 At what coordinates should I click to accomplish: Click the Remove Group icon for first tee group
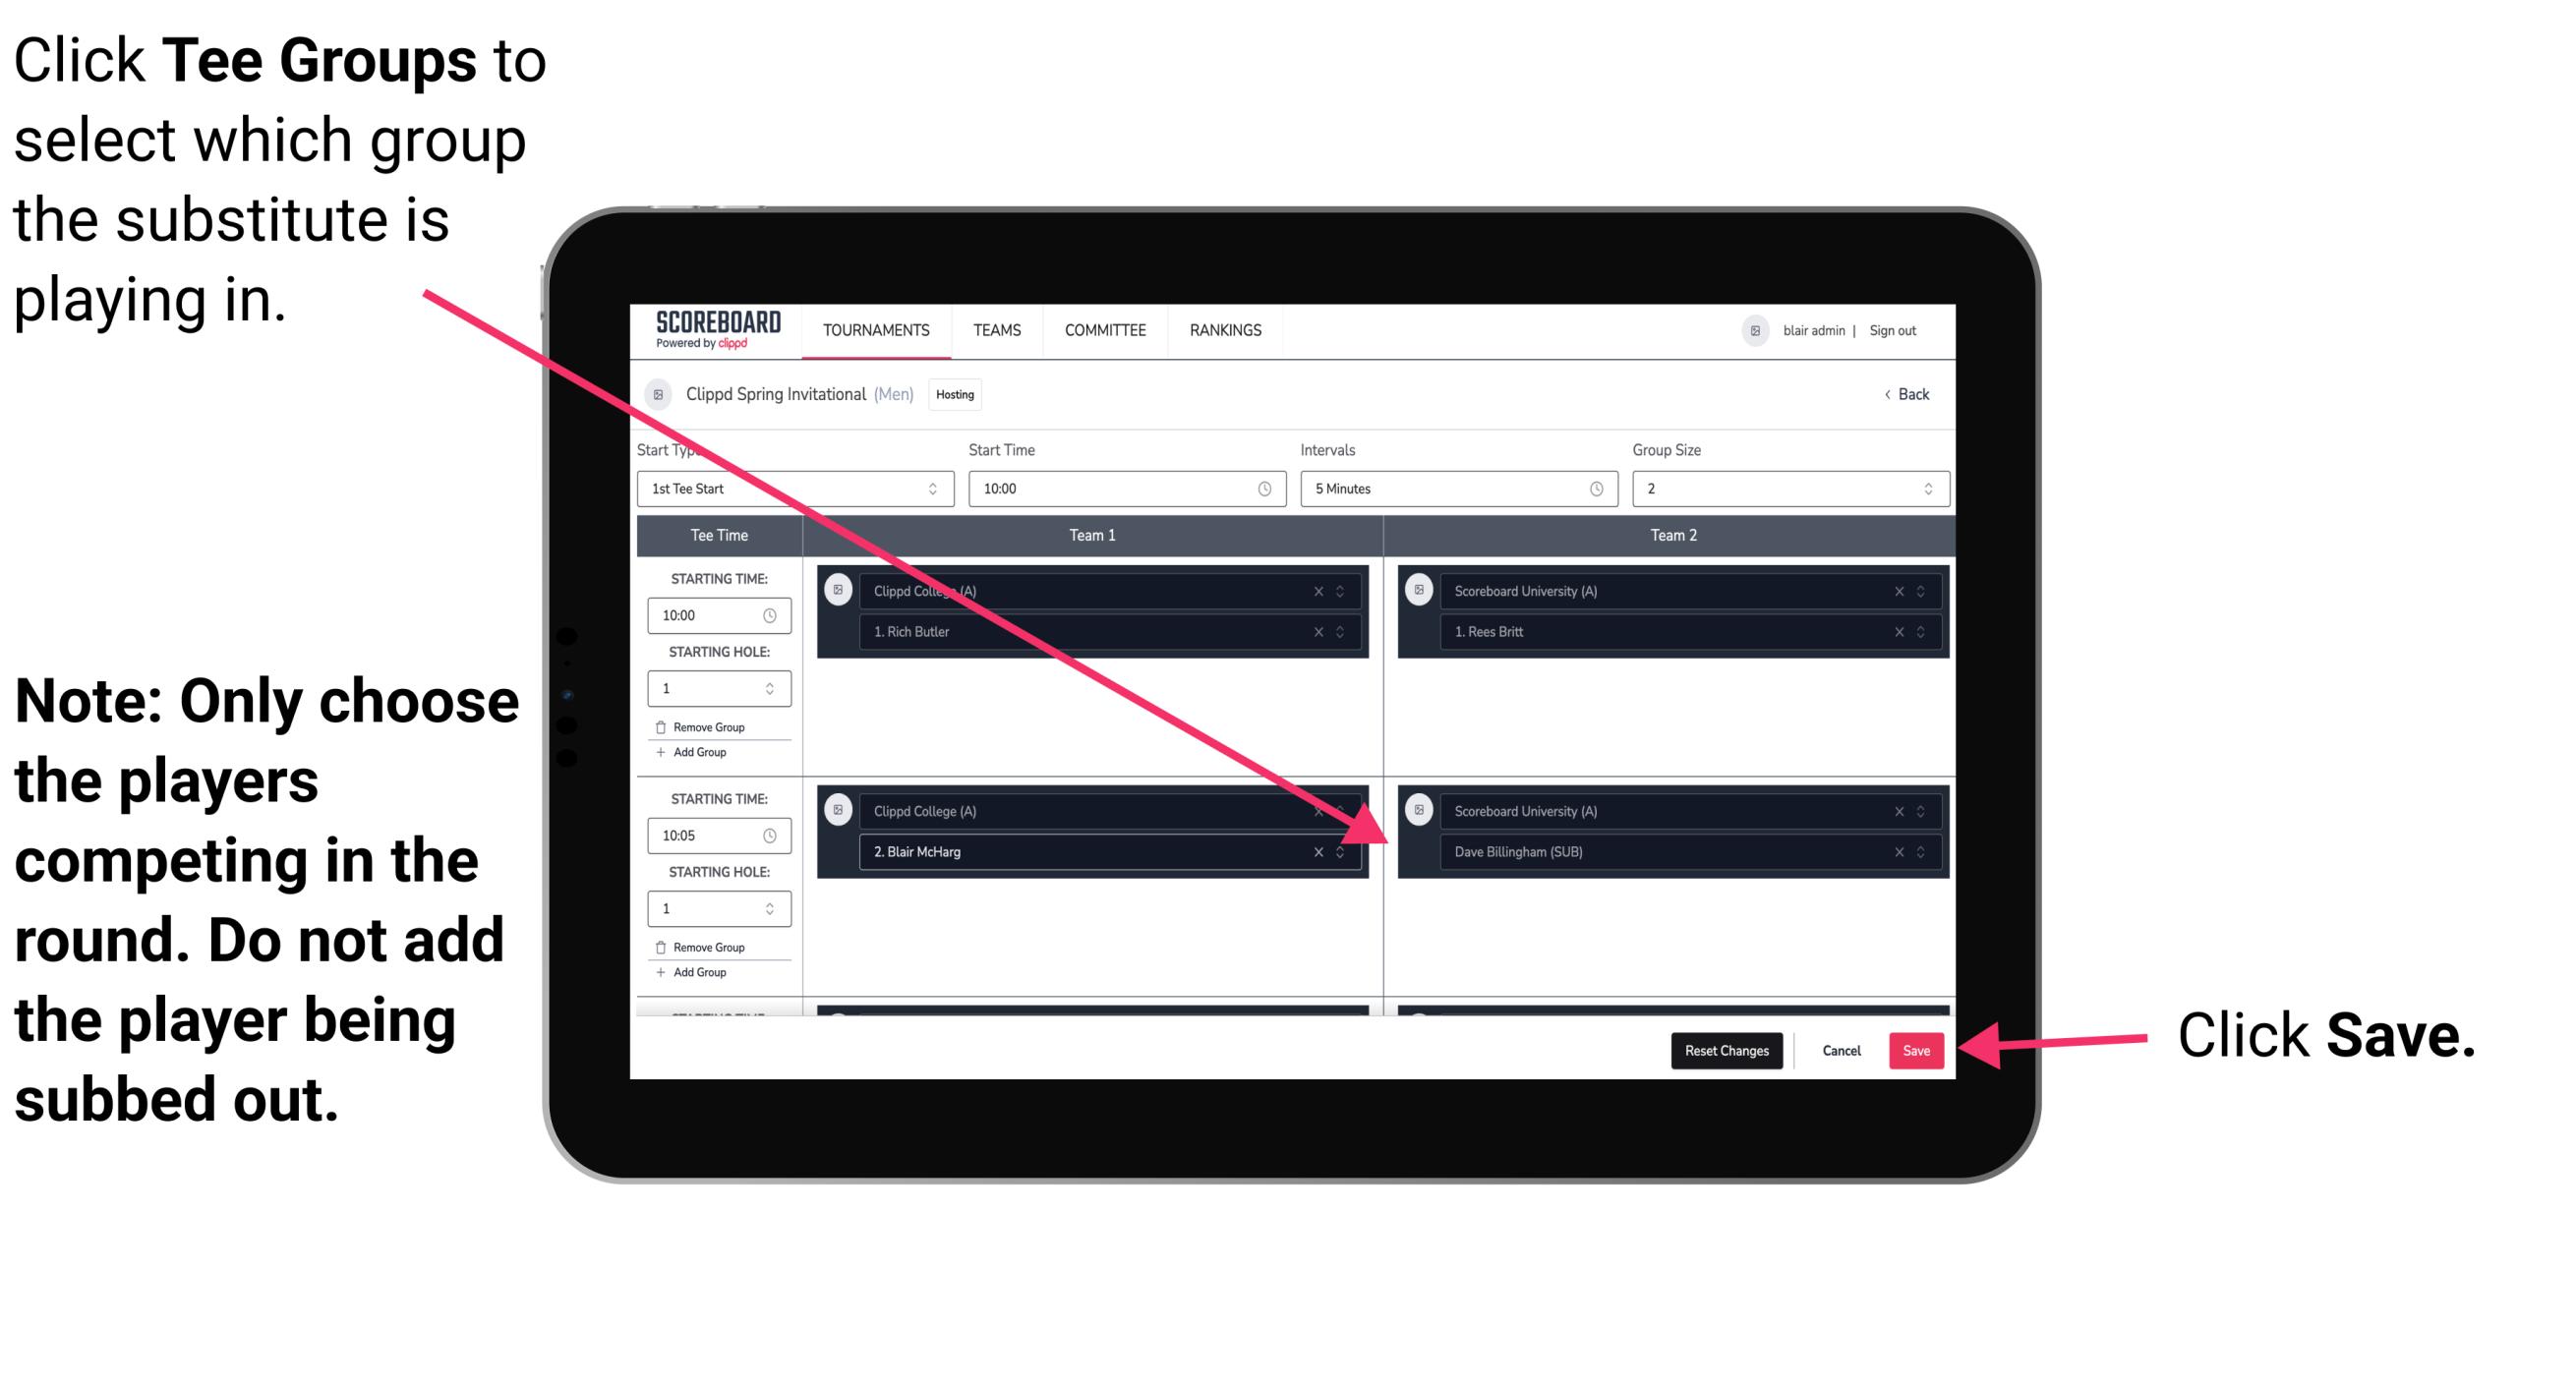tap(671, 723)
